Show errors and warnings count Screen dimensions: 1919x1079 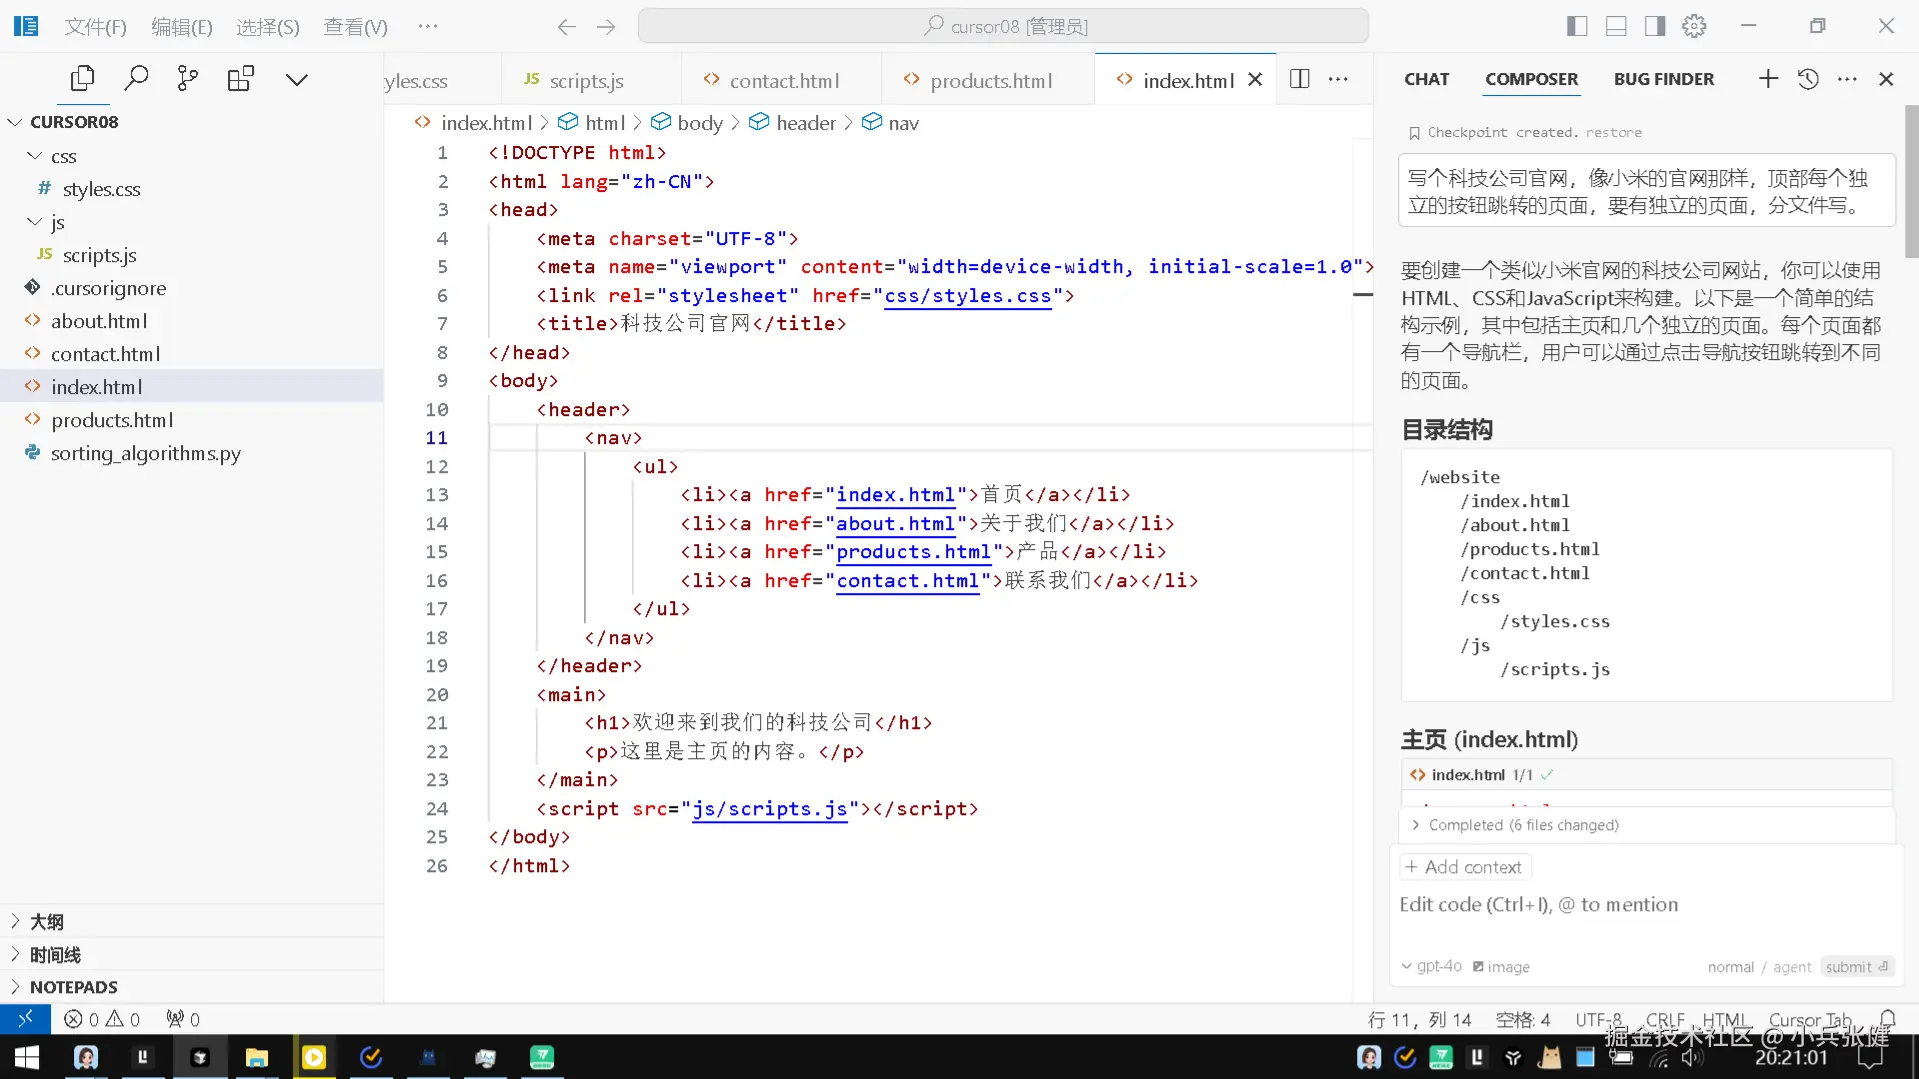tap(101, 1019)
